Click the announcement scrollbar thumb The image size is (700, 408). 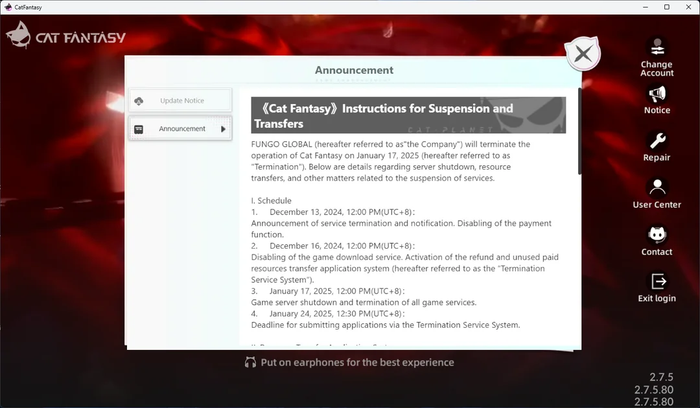579,131
